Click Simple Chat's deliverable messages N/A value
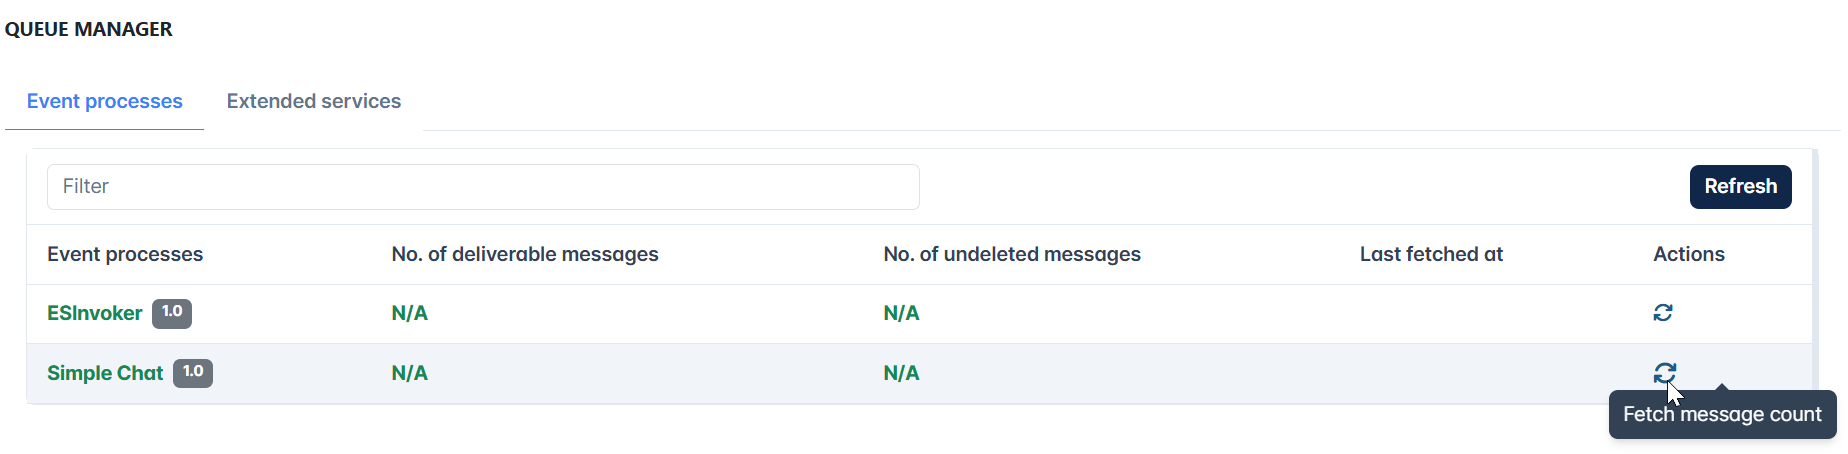This screenshot has width=1848, height=454. coord(410,373)
